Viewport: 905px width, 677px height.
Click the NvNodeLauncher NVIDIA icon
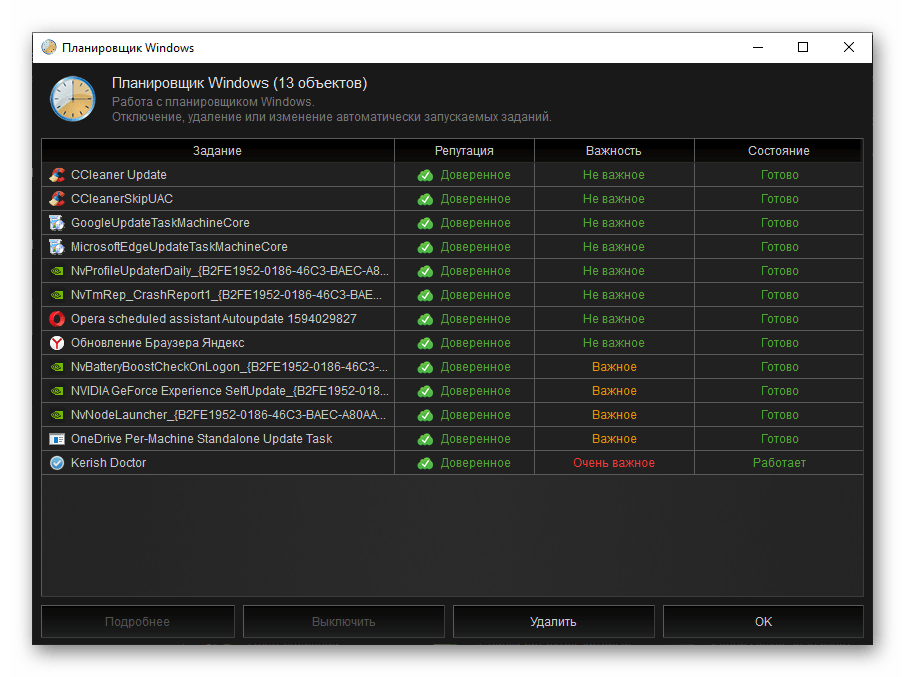[57, 415]
